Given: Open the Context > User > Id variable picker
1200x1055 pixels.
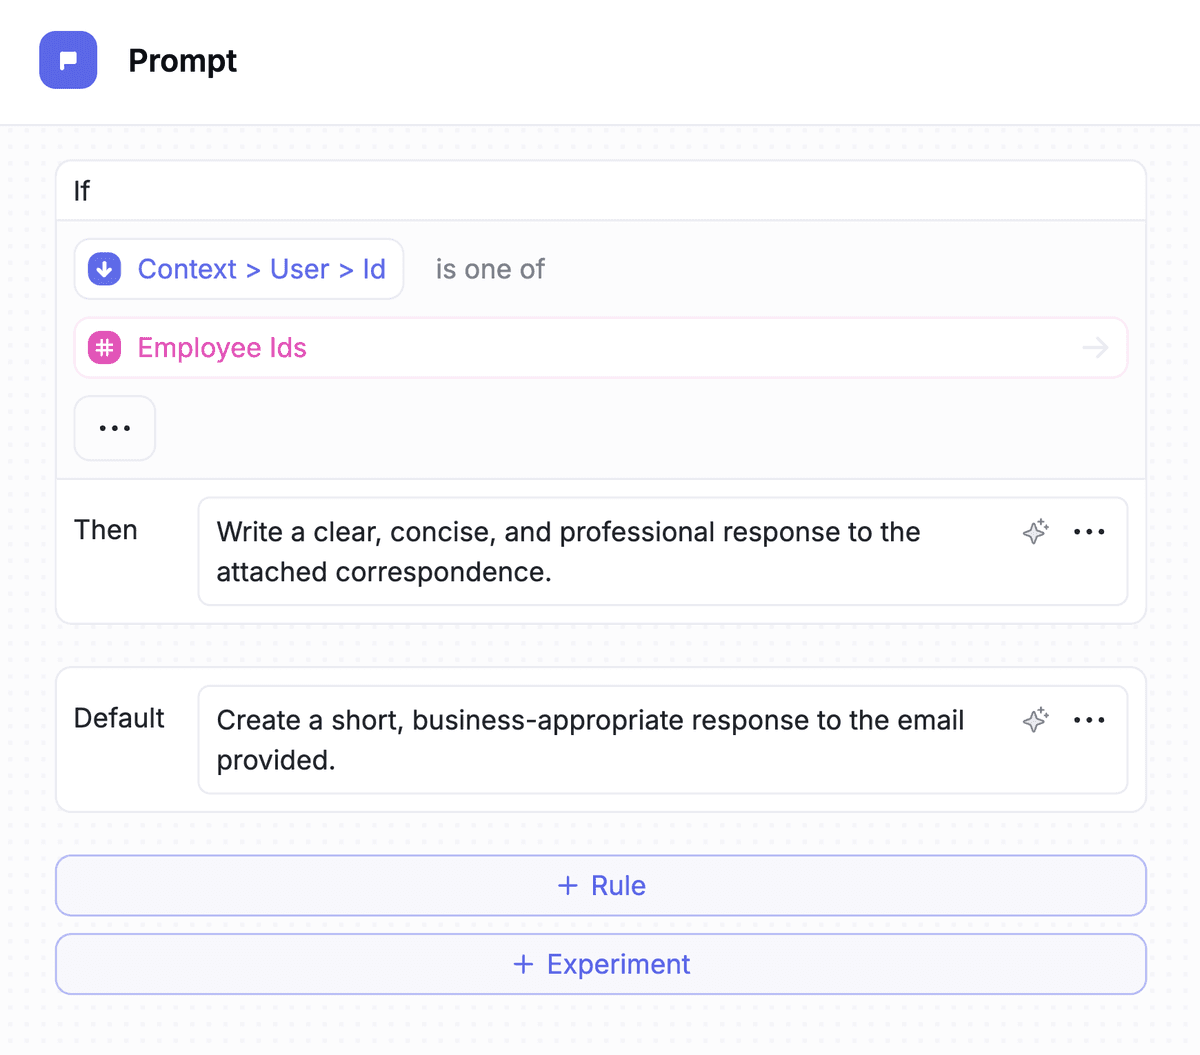Looking at the screenshot, I should point(260,268).
